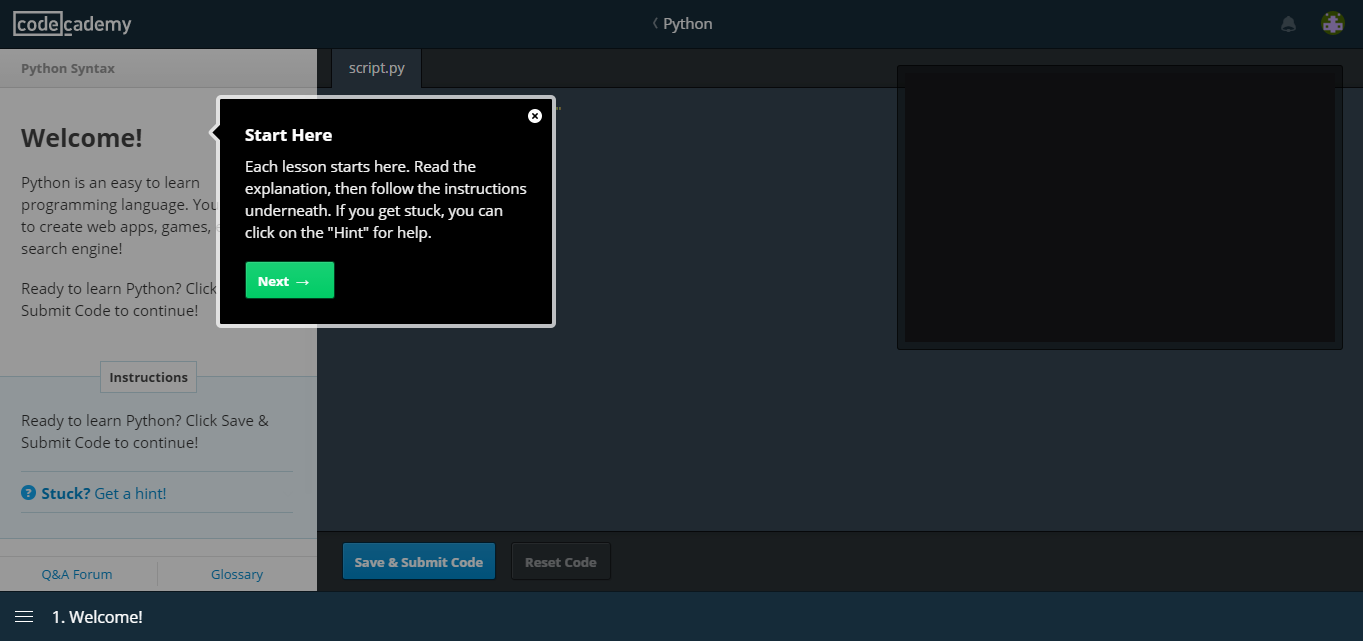Click the Instructions label

(x=148, y=377)
